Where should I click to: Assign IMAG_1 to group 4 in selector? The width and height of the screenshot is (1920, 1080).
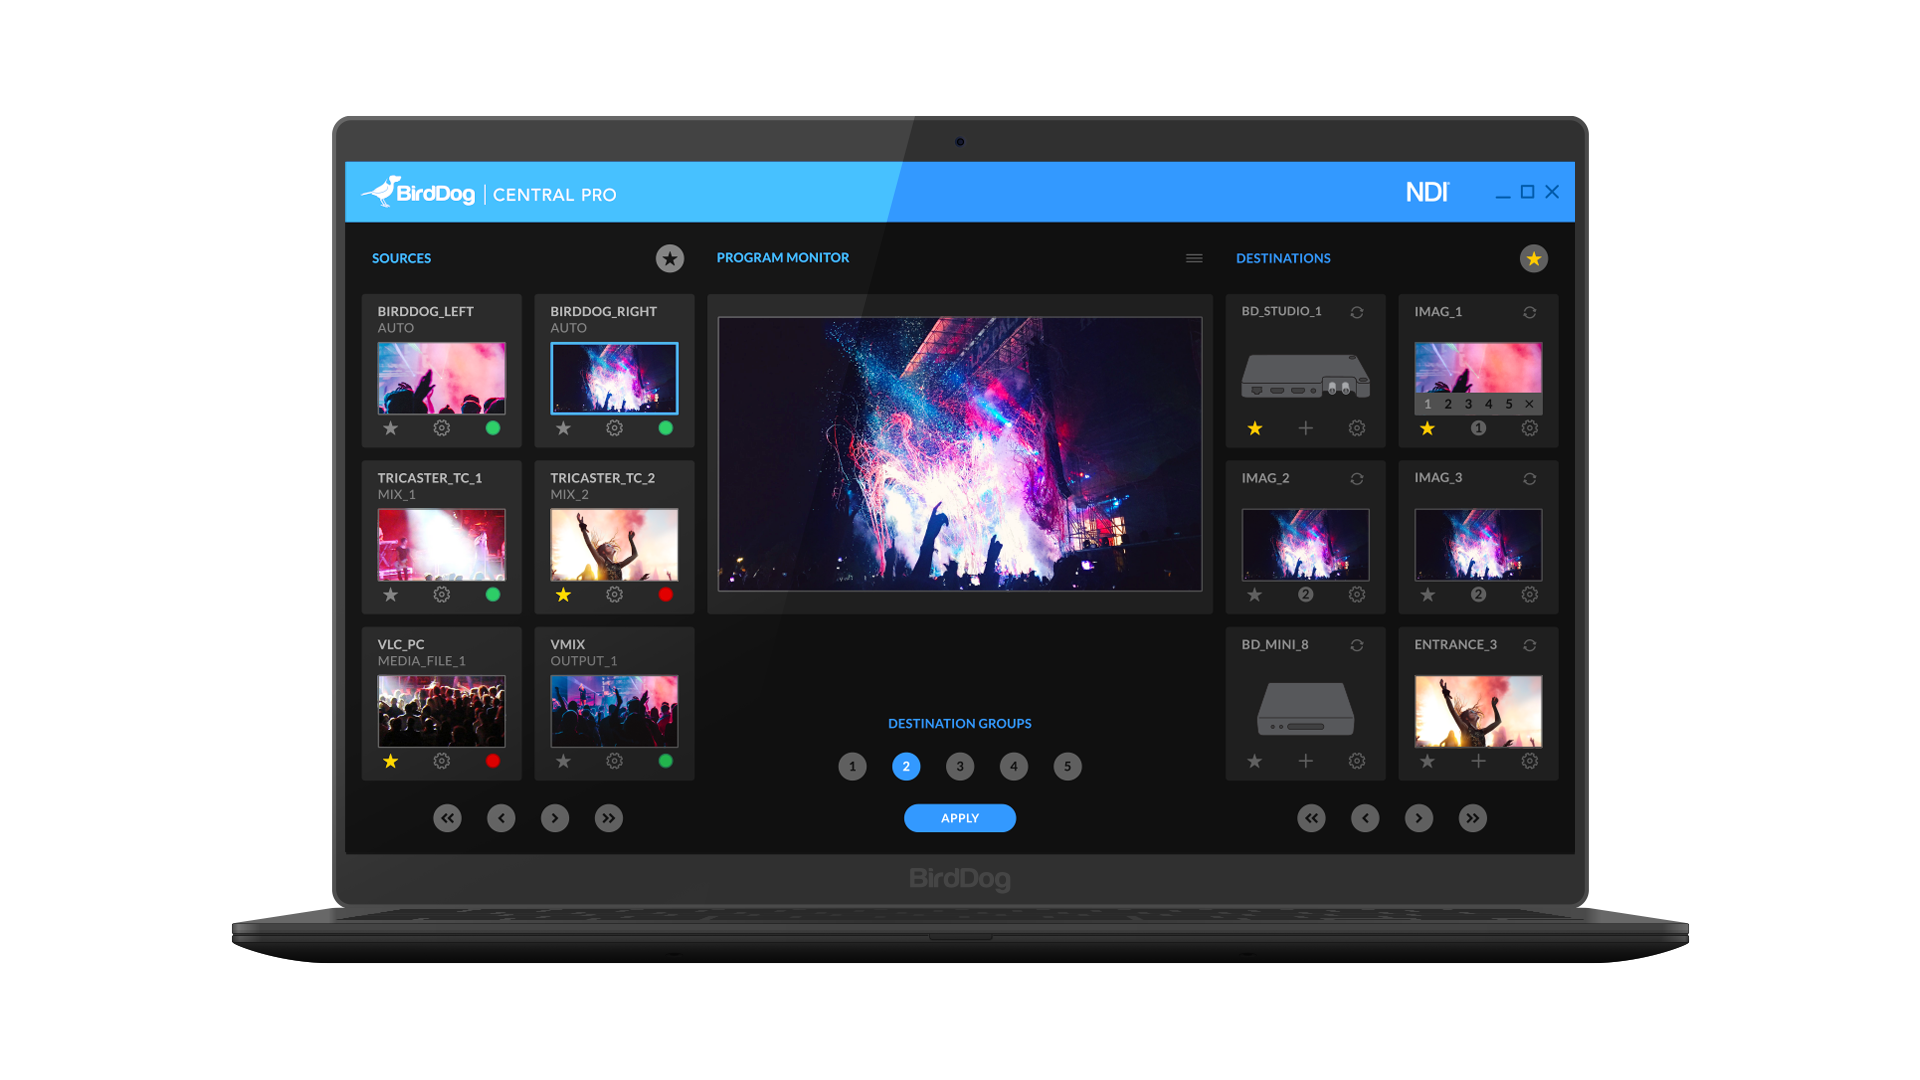(1489, 404)
